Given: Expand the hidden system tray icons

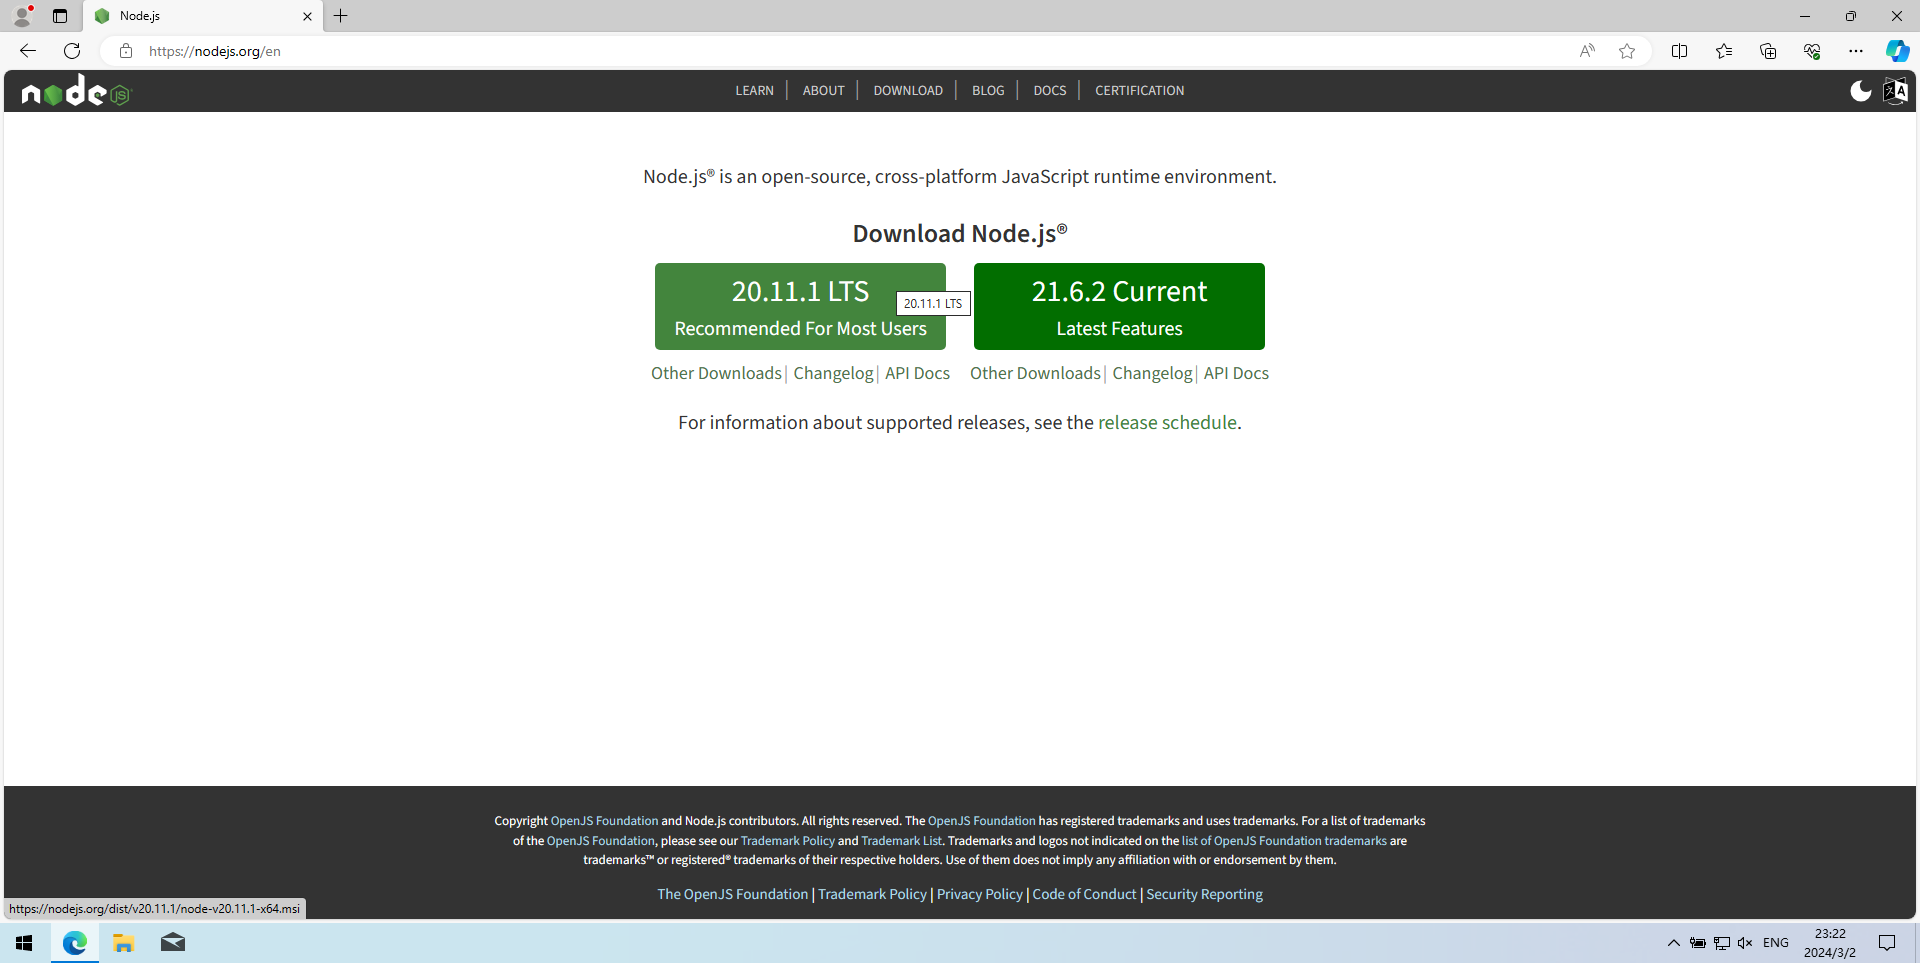Looking at the screenshot, I should pos(1673,943).
